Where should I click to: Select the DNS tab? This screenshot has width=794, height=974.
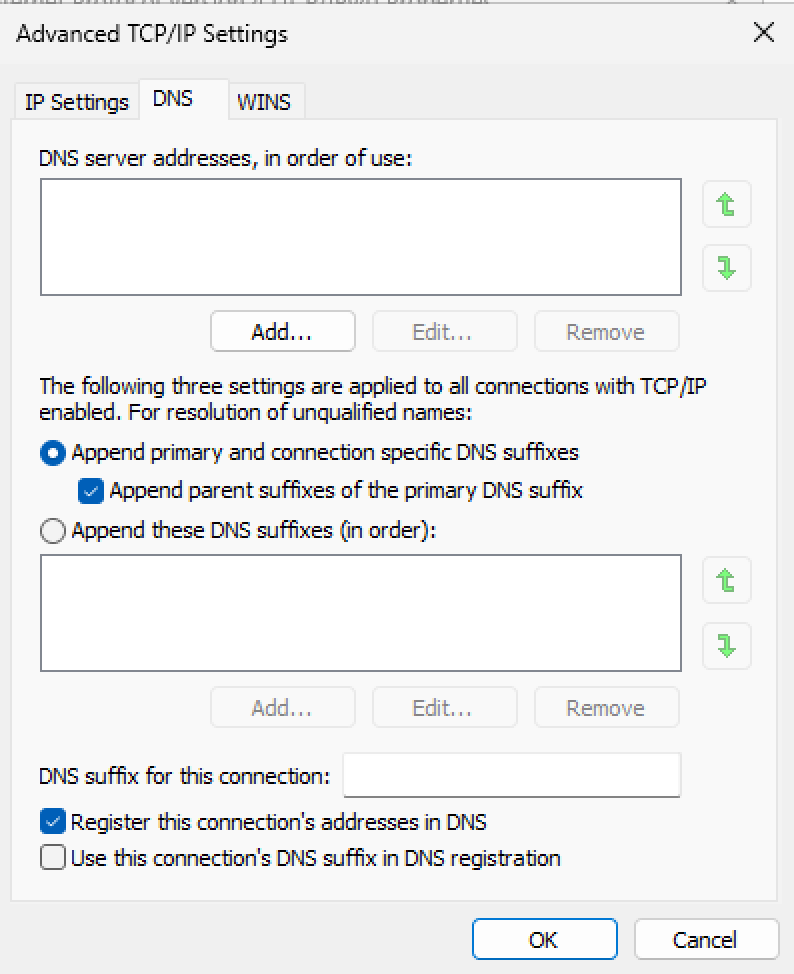pyautogui.click(x=173, y=99)
